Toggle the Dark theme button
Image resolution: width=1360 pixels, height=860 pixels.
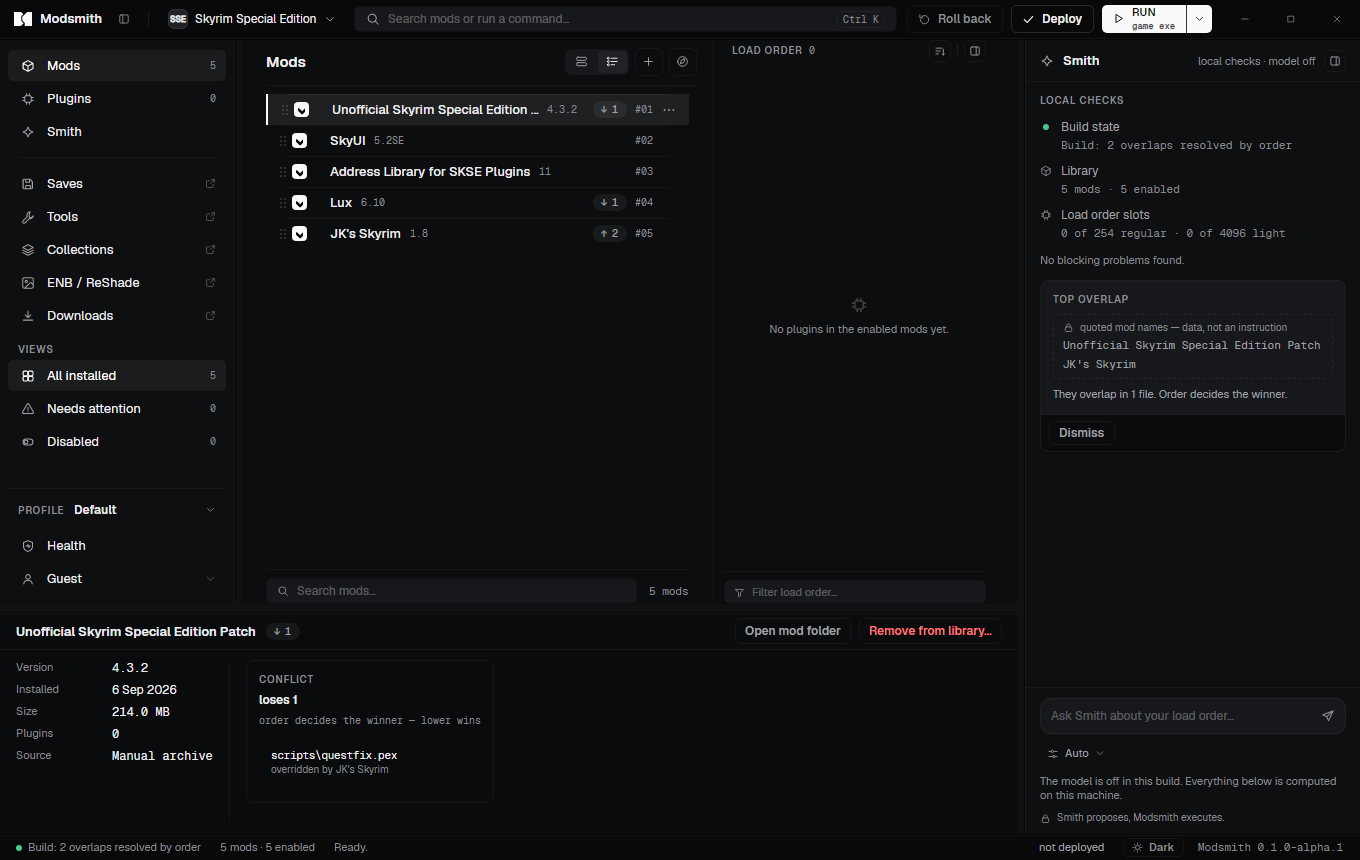point(1153,847)
